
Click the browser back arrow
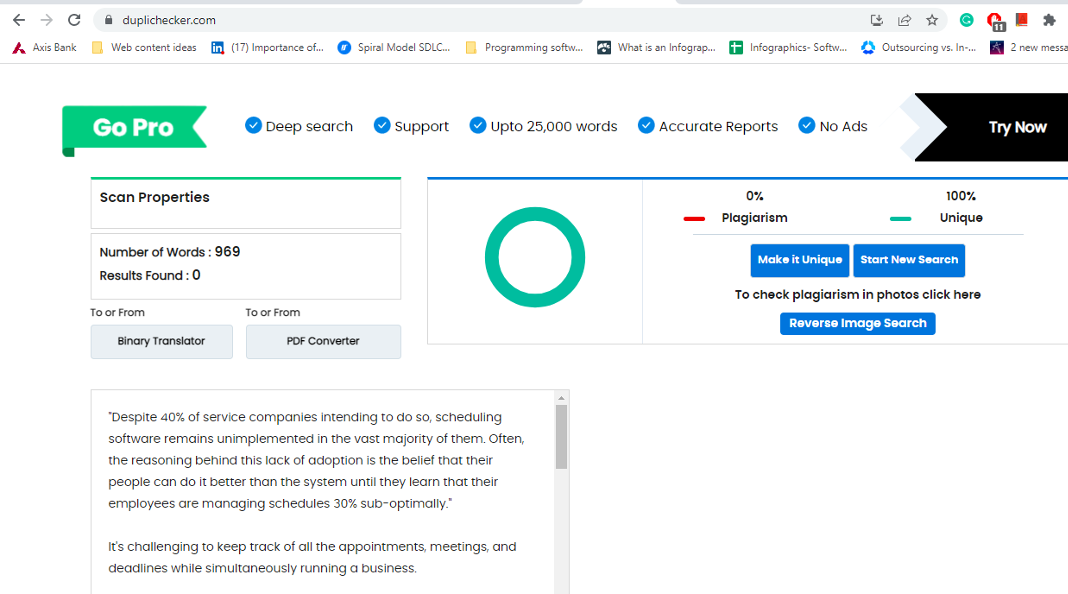point(19,20)
